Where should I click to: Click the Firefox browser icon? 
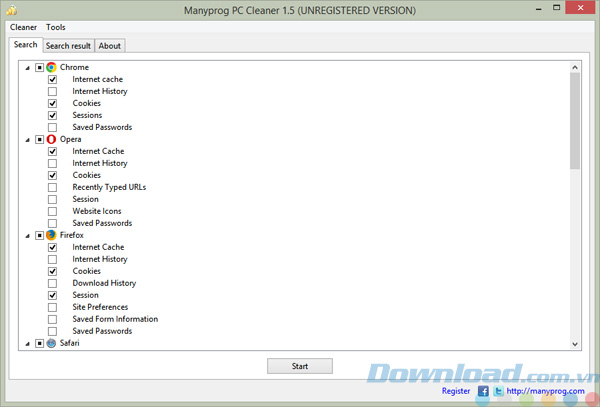pos(51,235)
